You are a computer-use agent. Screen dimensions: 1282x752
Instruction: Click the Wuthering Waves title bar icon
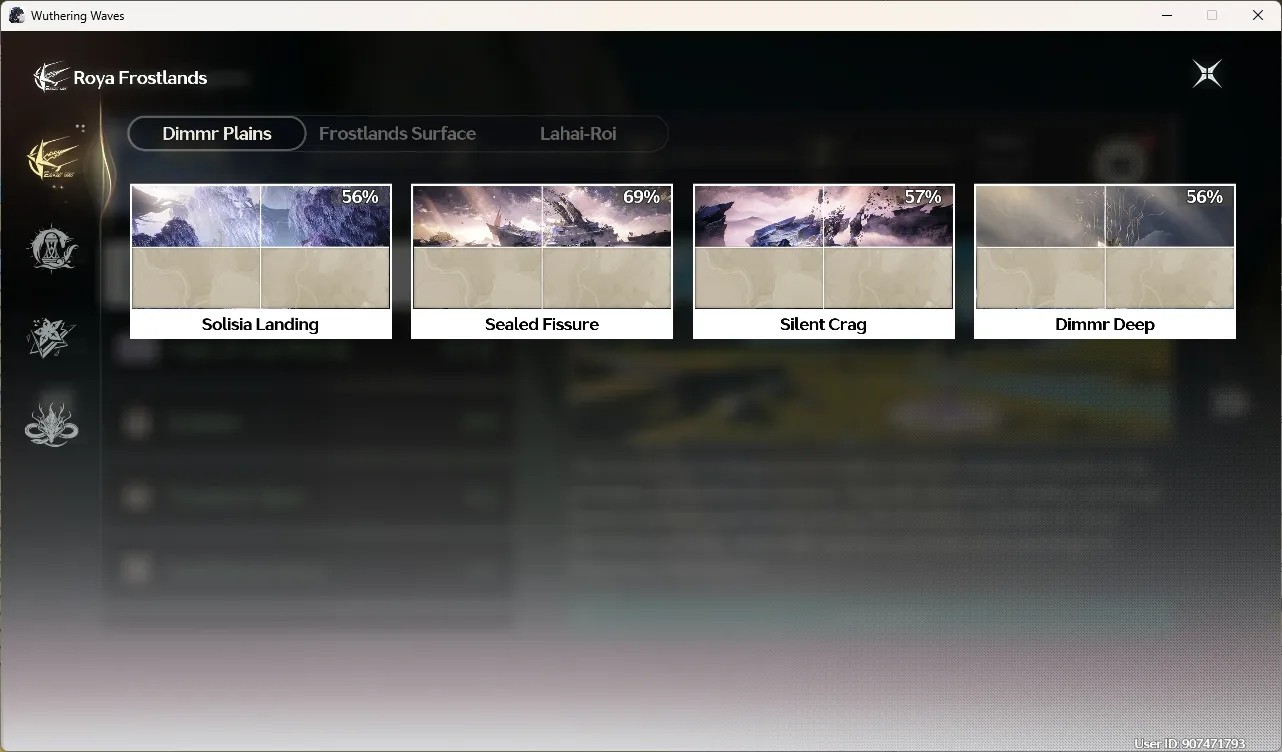tap(16, 15)
